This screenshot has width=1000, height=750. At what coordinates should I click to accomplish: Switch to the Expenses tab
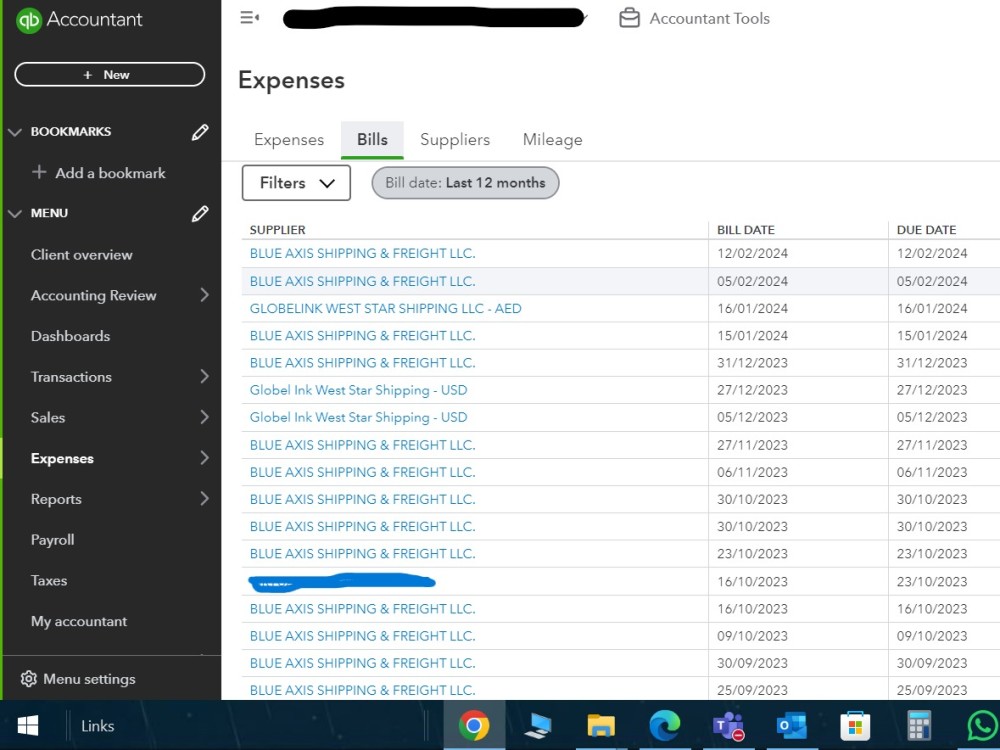coord(289,140)
